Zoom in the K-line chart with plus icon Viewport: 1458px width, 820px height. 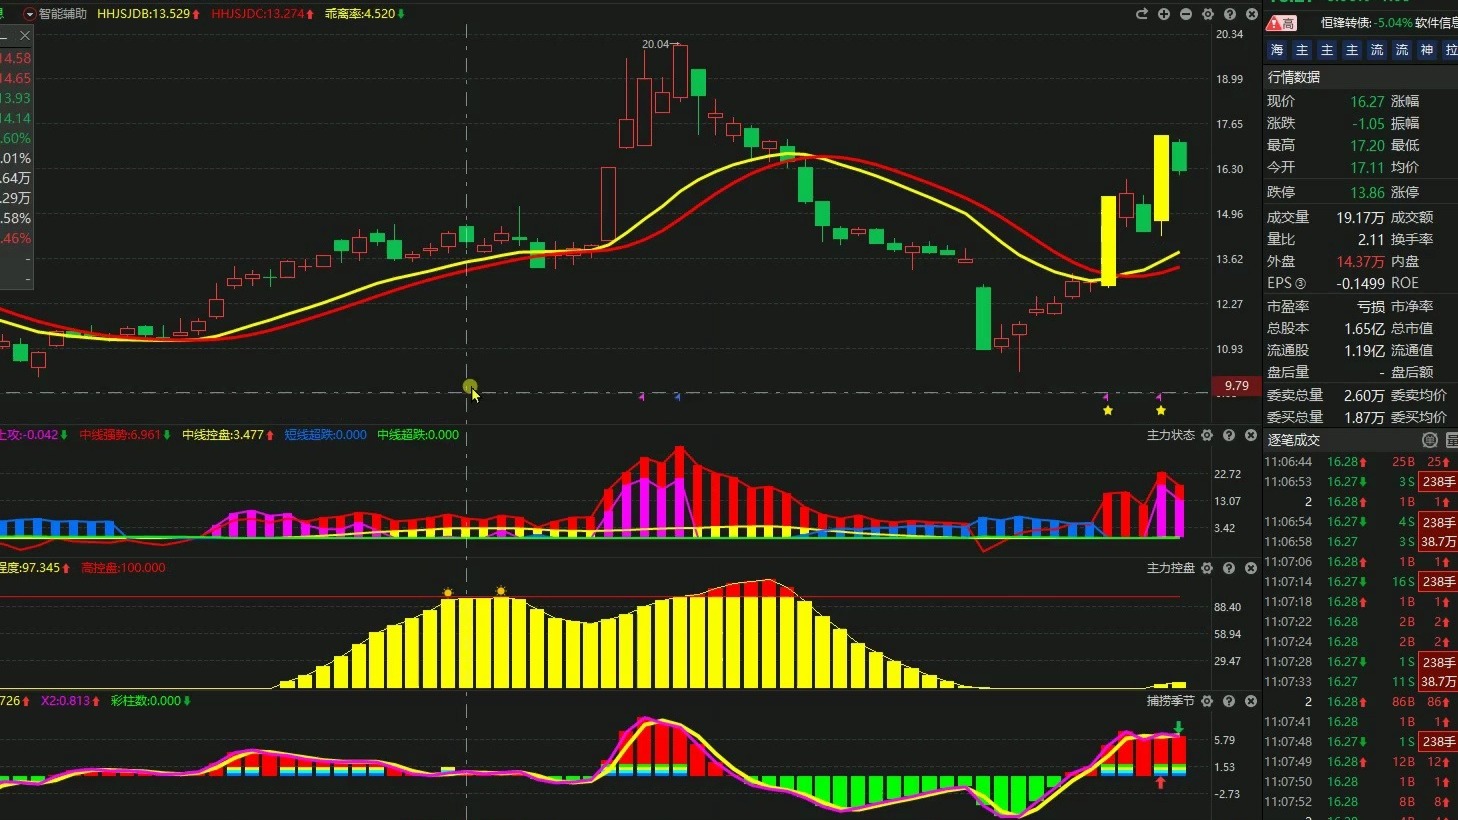click(1164, 14)
